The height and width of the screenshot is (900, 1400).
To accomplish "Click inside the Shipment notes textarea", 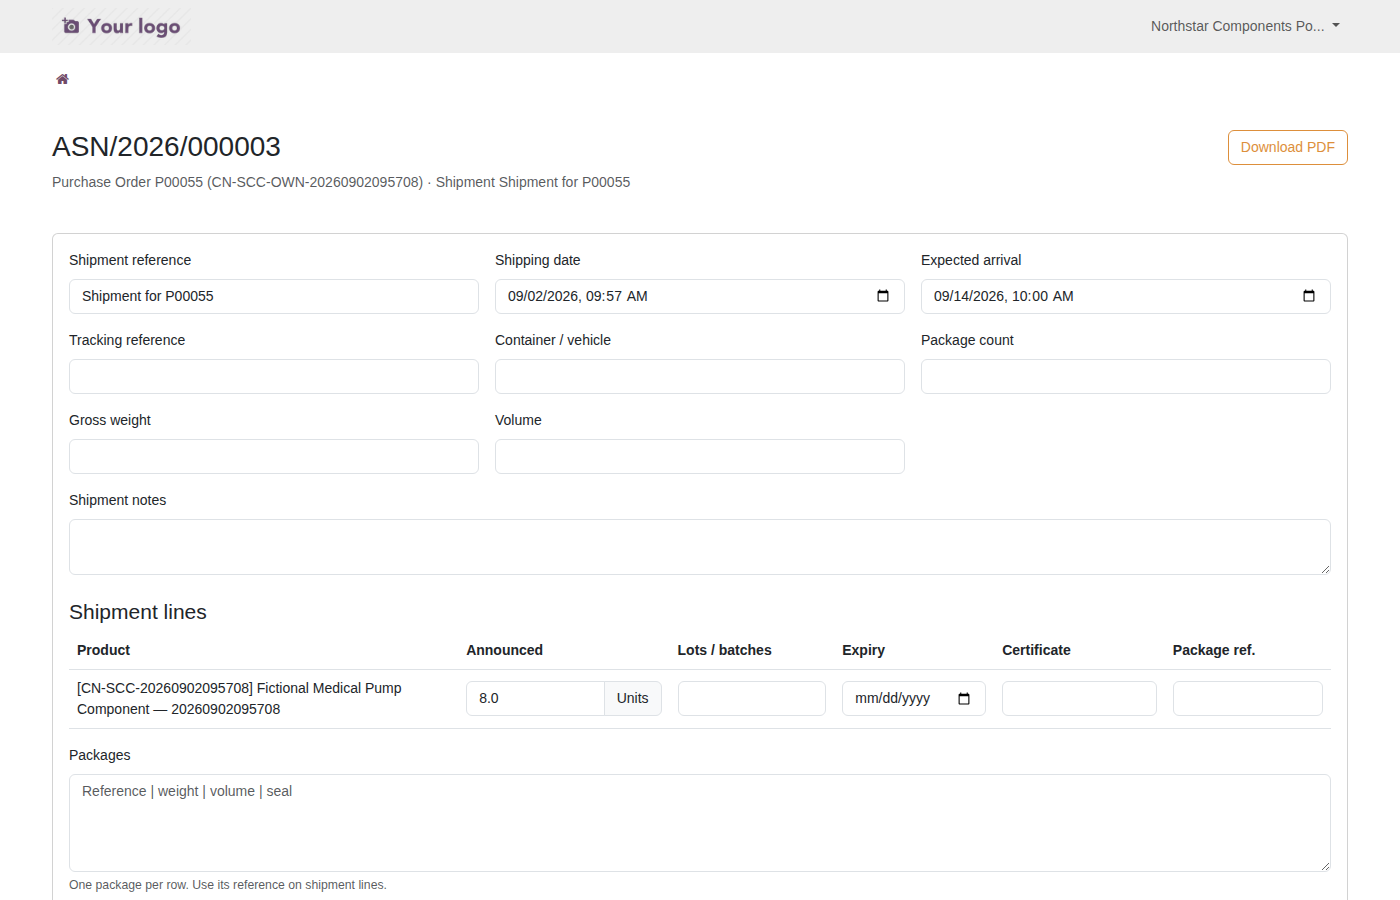I will (700, 547).
